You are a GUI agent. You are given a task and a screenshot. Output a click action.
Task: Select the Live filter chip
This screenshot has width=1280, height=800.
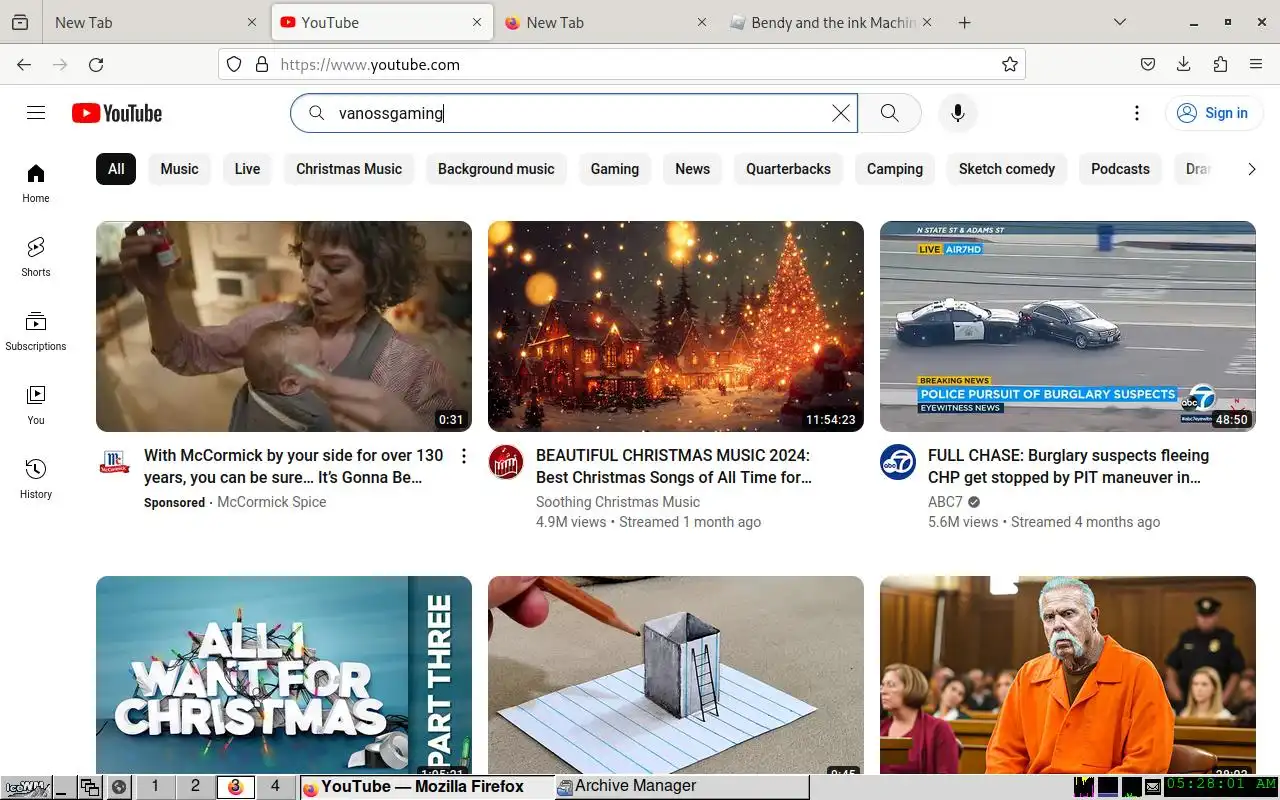247,169
